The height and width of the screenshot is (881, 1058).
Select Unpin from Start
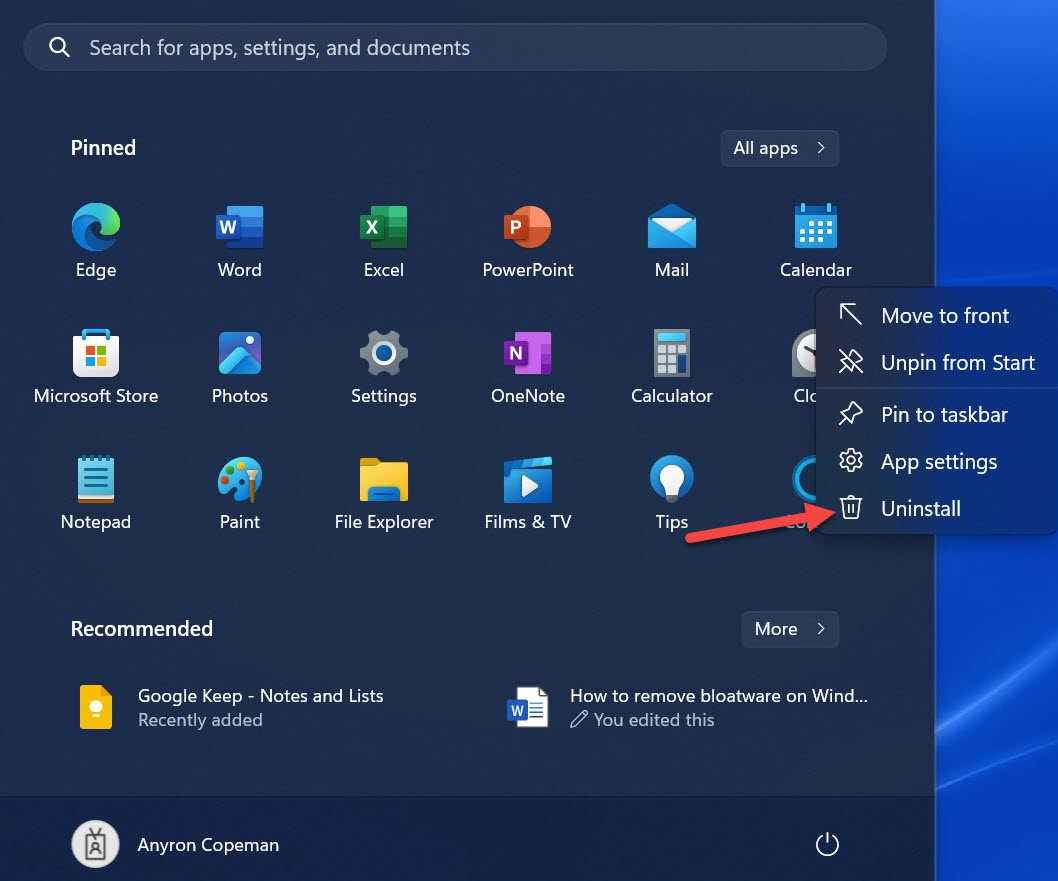(937, 362)
